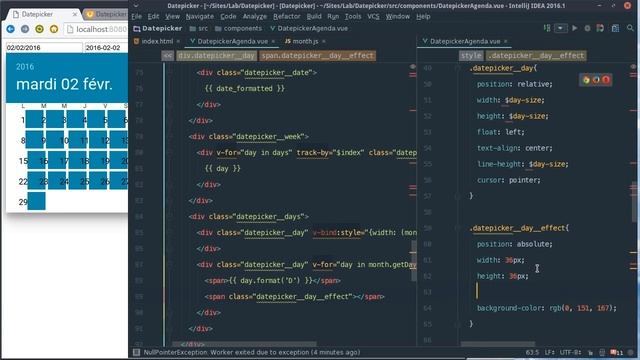Viewport: 640px width, 360px height.
Task: Click the Search Everywhere magnifier icon
Action: (630, 28)
